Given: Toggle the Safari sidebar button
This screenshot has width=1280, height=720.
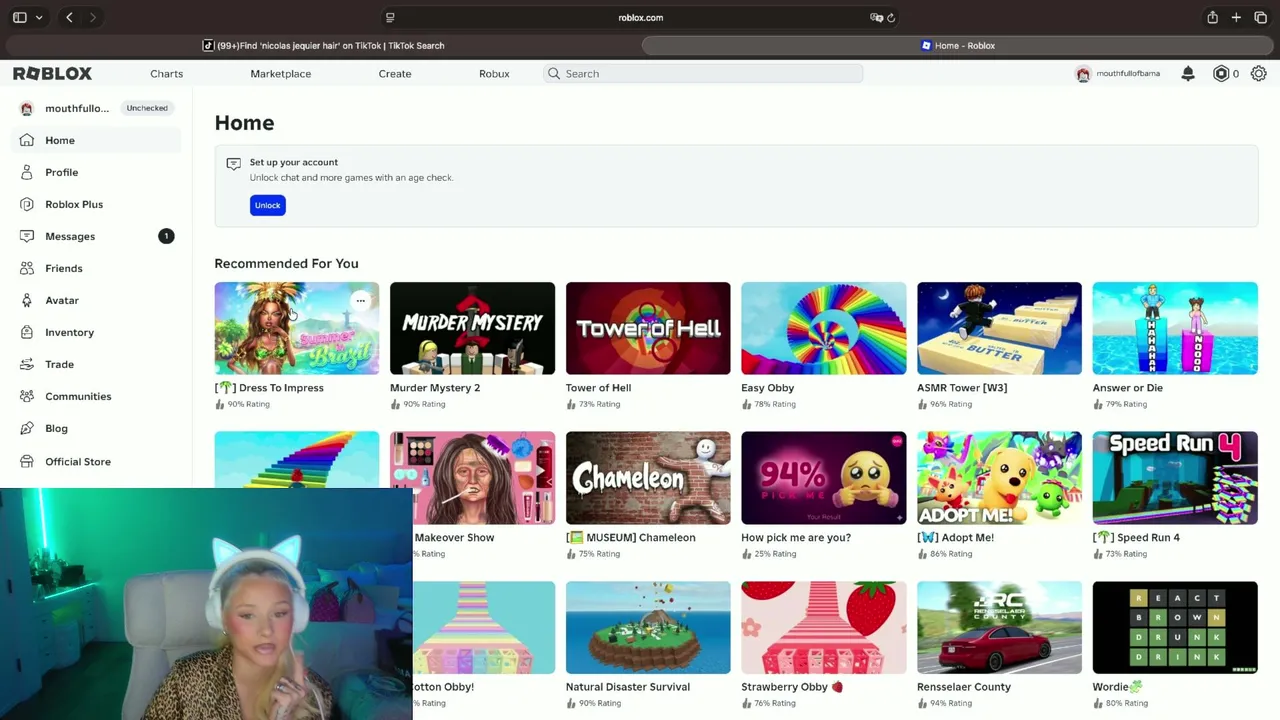Looking at the screenshot, I should tap(19, 17).
